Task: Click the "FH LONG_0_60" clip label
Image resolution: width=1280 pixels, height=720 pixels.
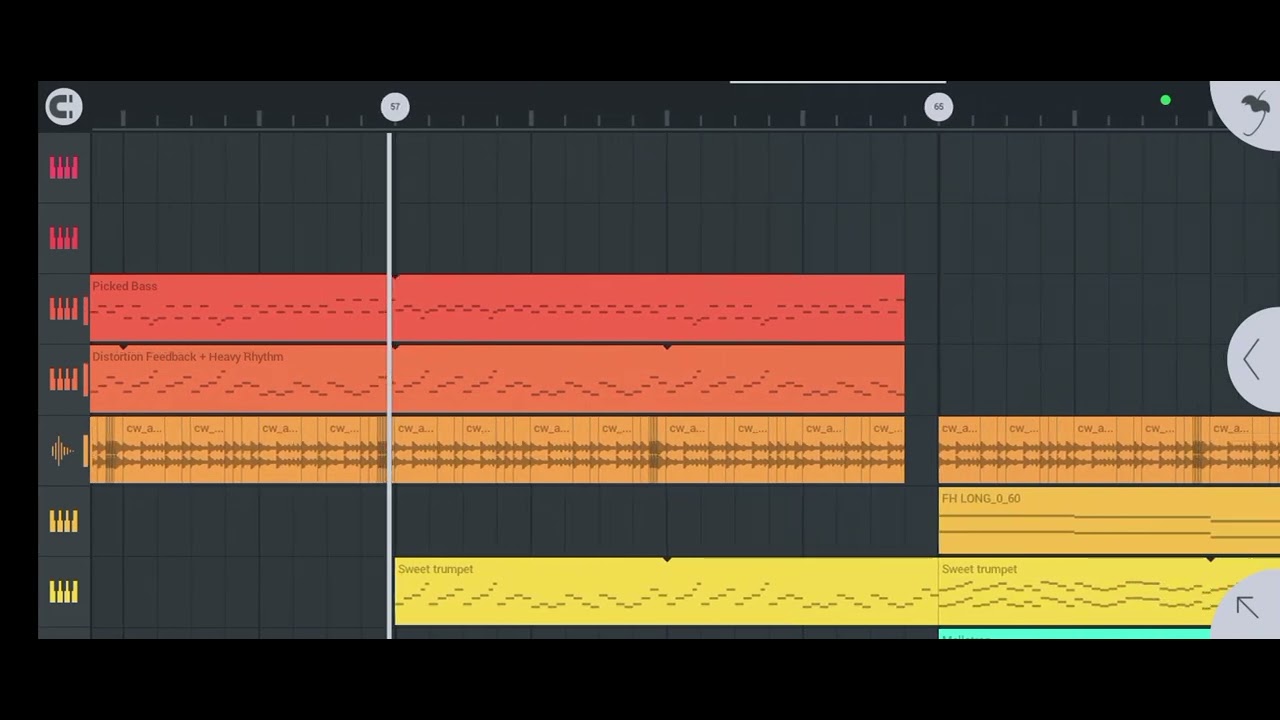Action: click(x=981, y=498)
